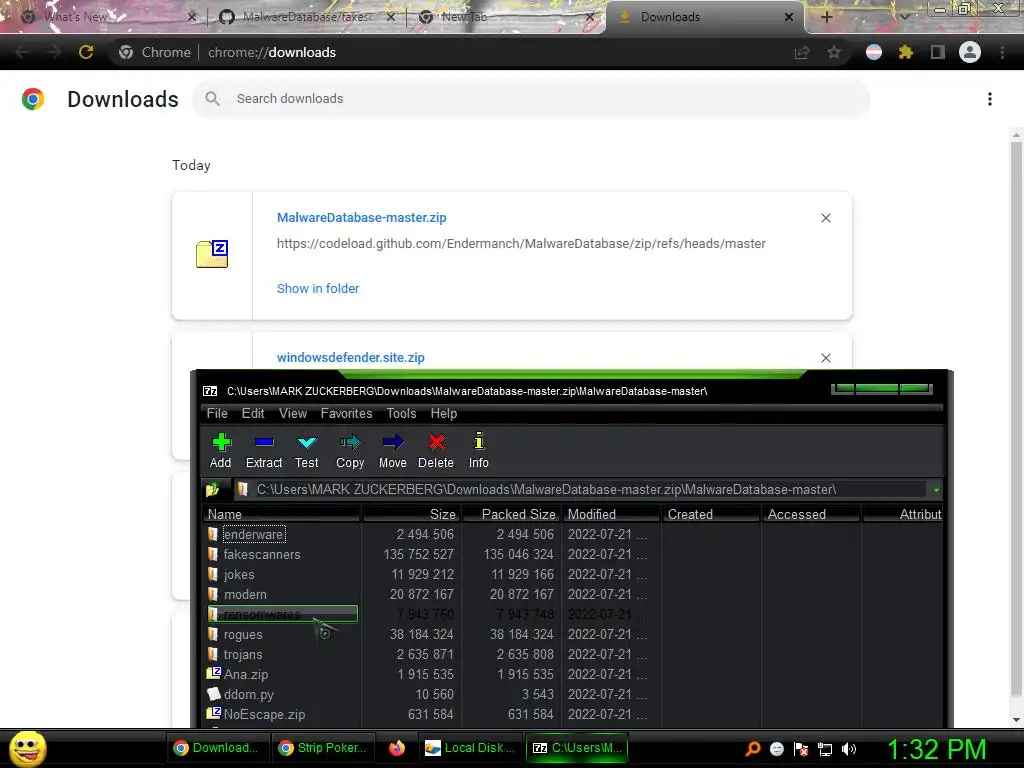Bookmark this page with the star icon

coord(834,52)
